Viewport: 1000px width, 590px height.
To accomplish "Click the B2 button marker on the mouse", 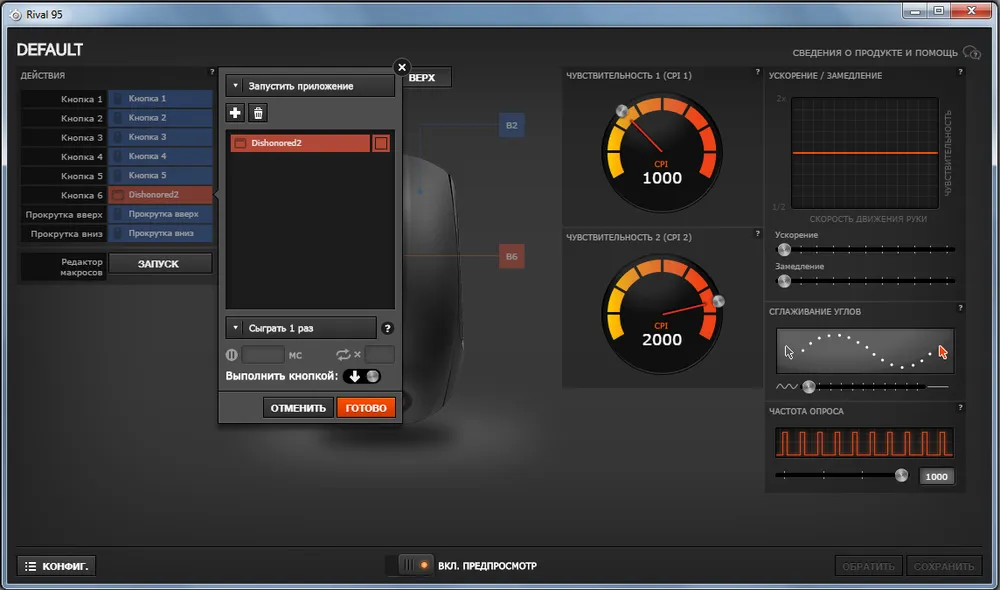I will pyautogui.click(x=511, y=125).
